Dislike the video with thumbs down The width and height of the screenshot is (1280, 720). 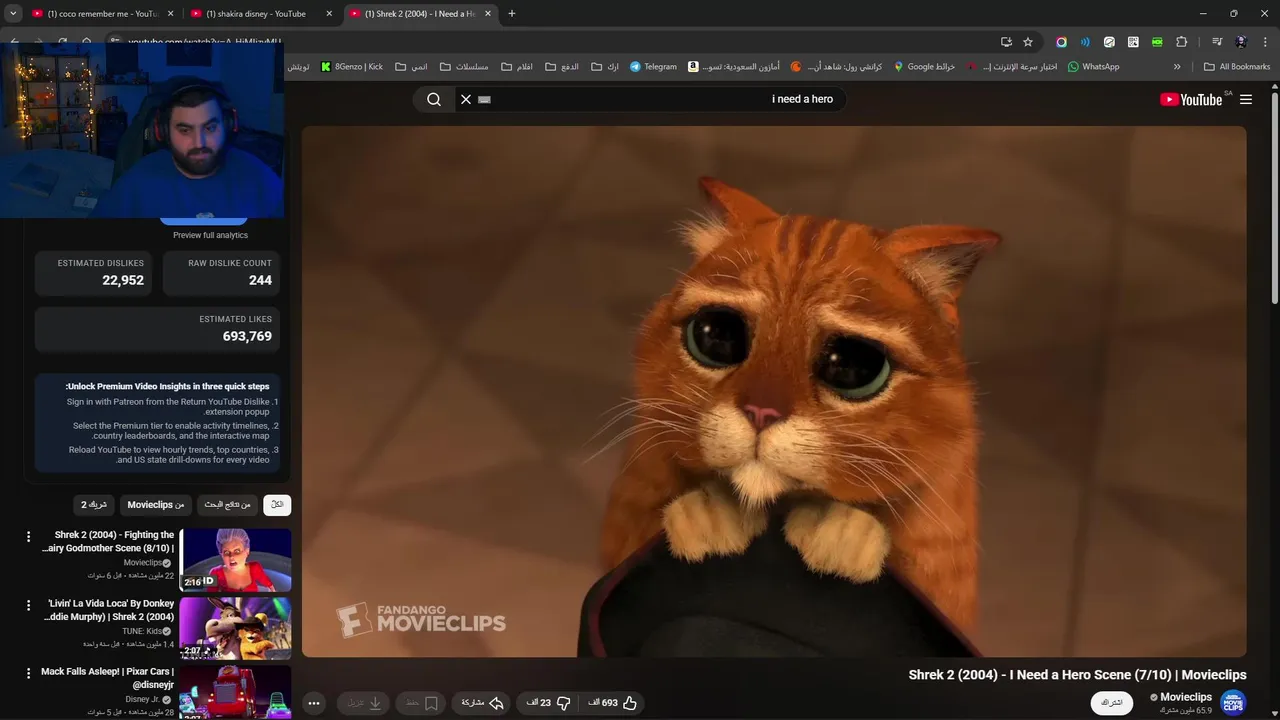coord(549,703)
